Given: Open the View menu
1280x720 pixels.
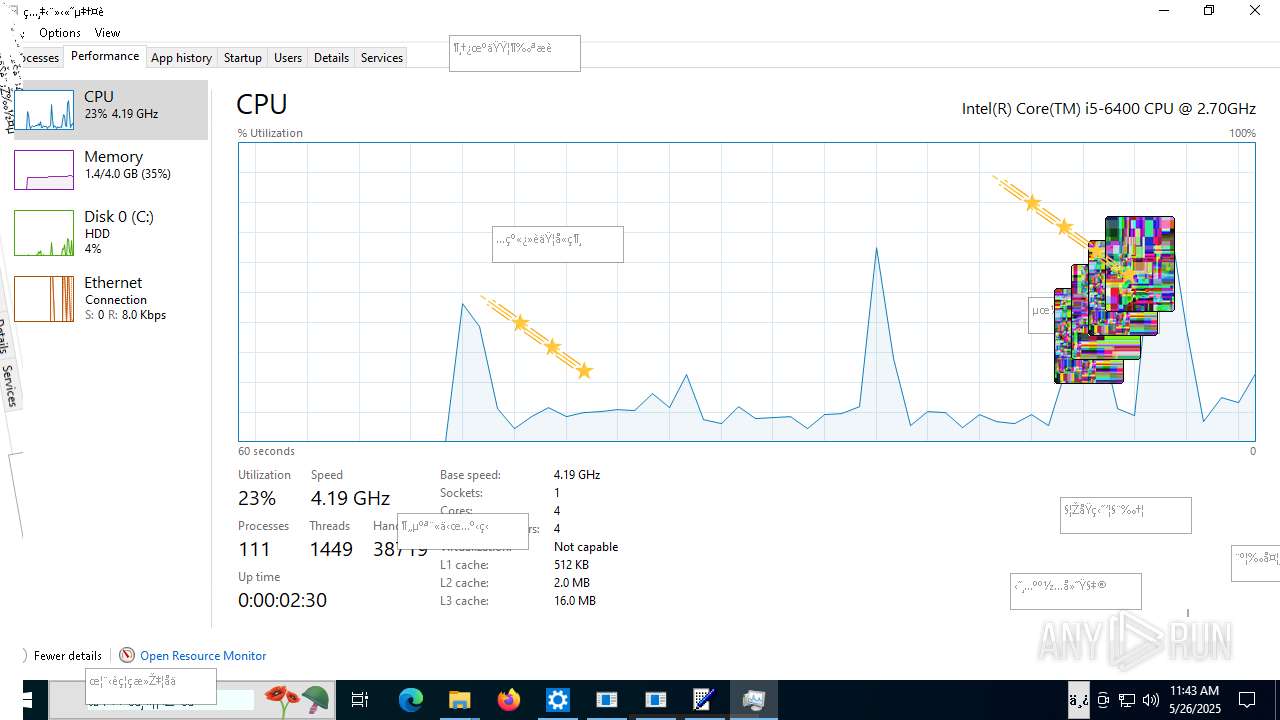Looking at the screenshot, I should point(108,33).
